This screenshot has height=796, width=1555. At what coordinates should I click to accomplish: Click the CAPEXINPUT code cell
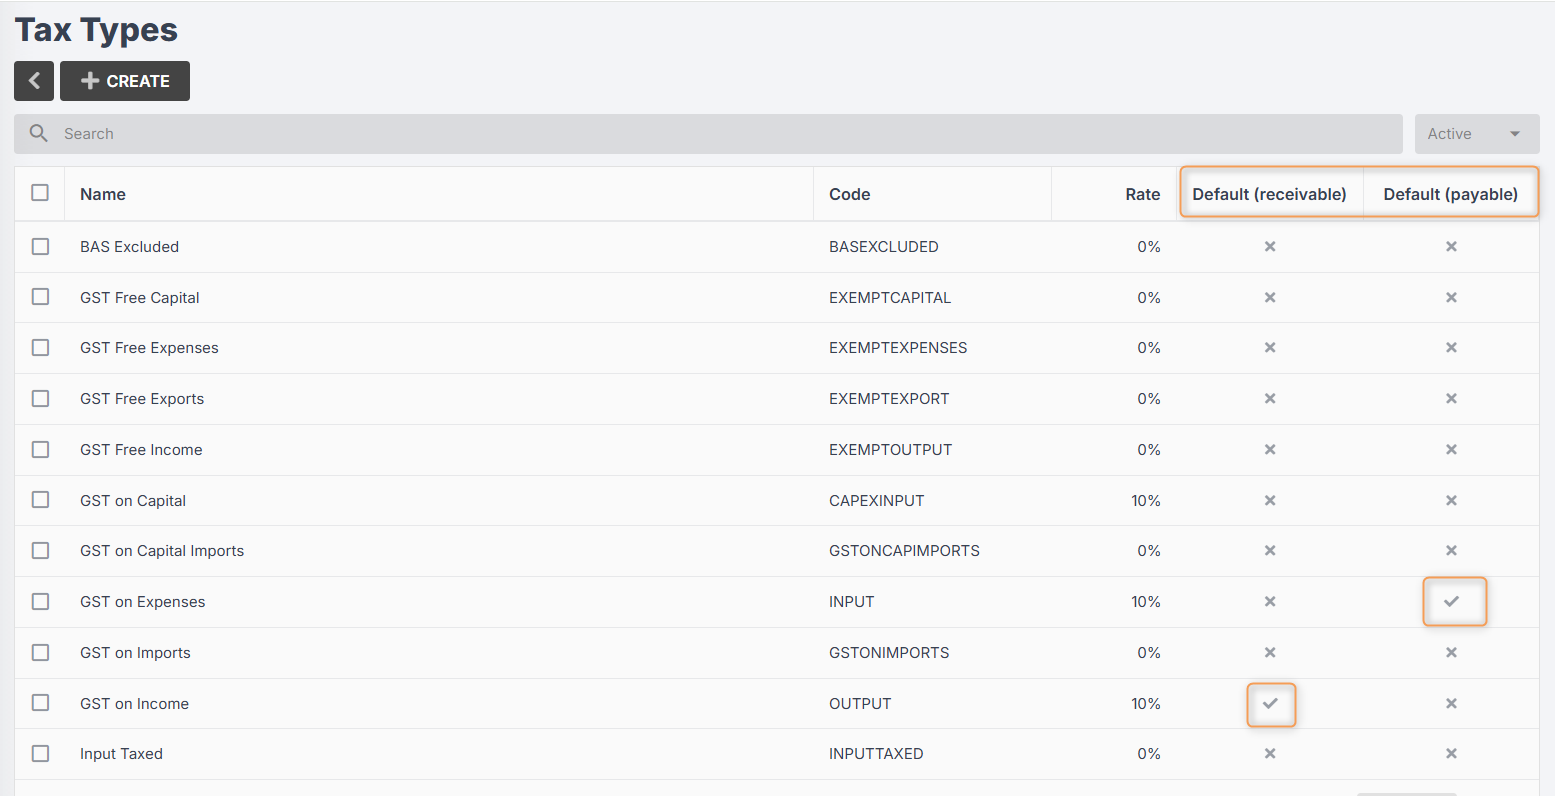click(877, 500)
